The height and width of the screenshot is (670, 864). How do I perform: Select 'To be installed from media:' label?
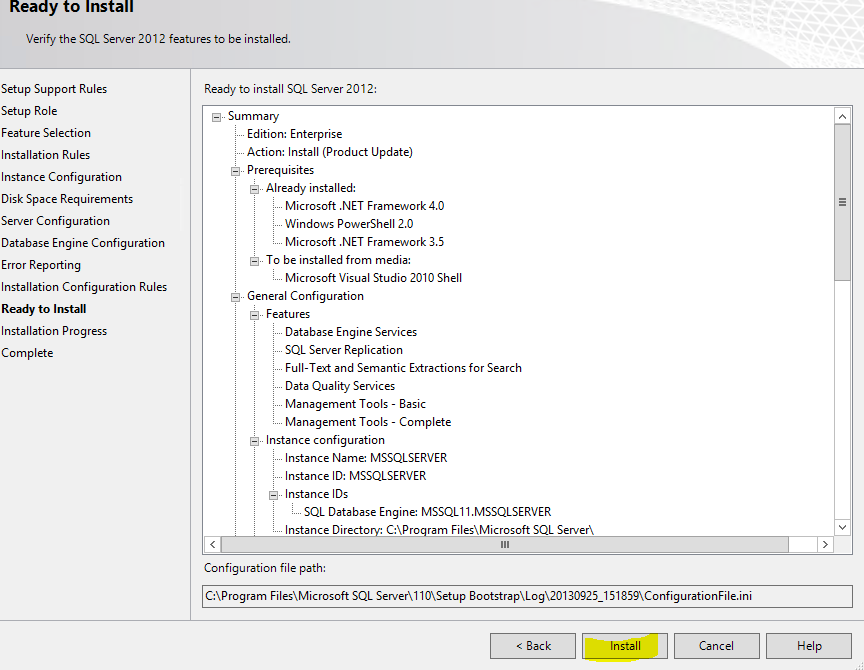338,260
